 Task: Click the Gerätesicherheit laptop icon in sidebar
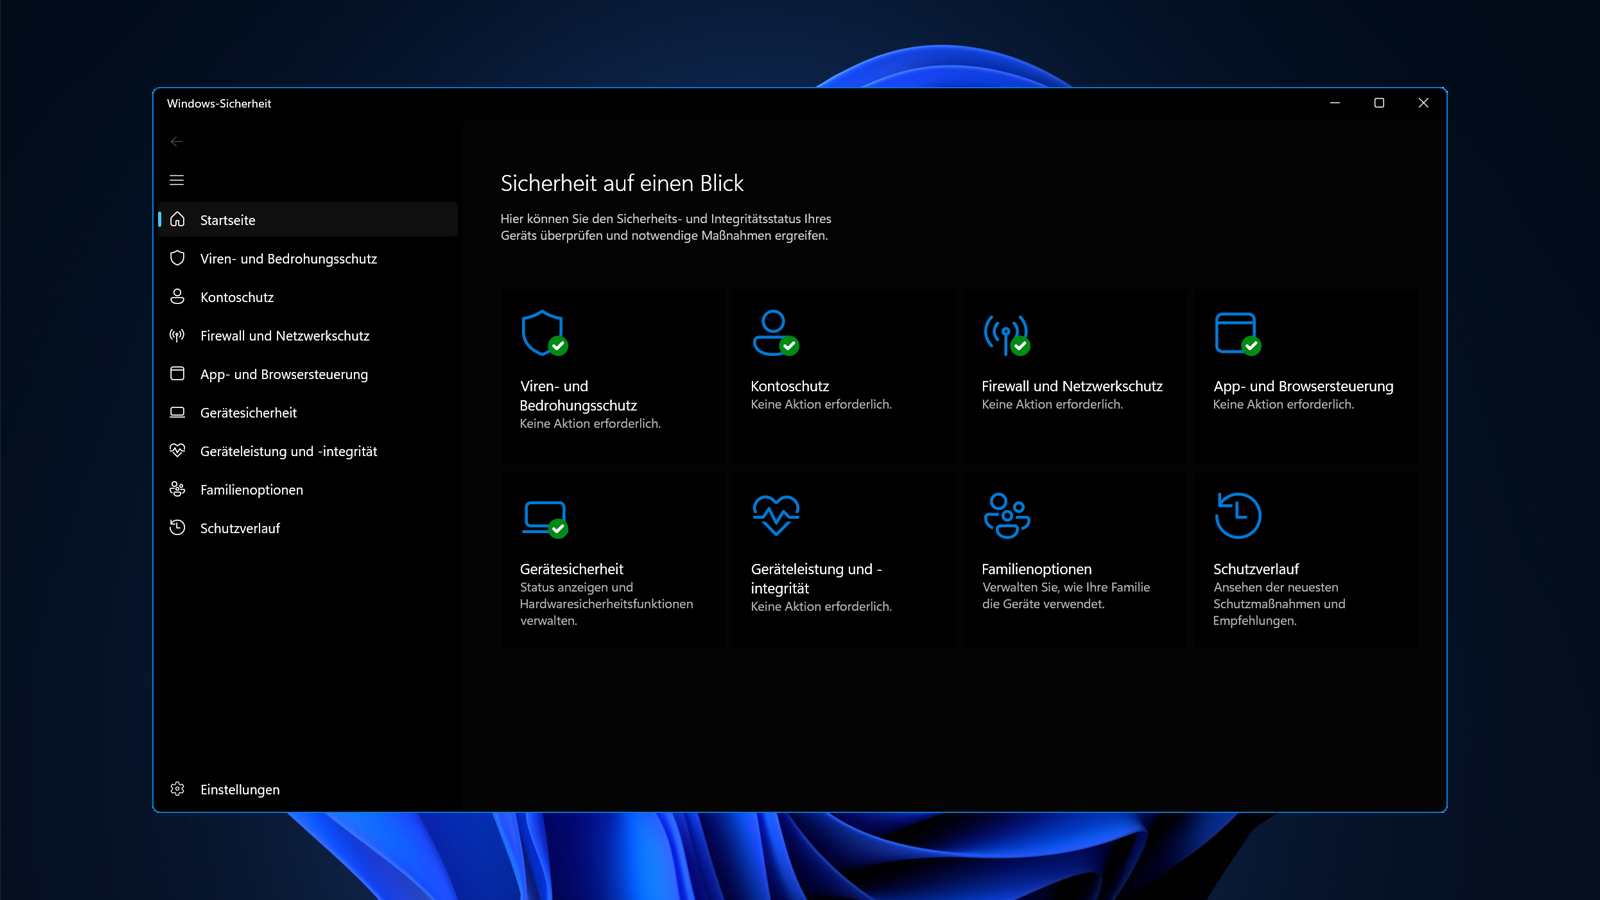(178, 412)
